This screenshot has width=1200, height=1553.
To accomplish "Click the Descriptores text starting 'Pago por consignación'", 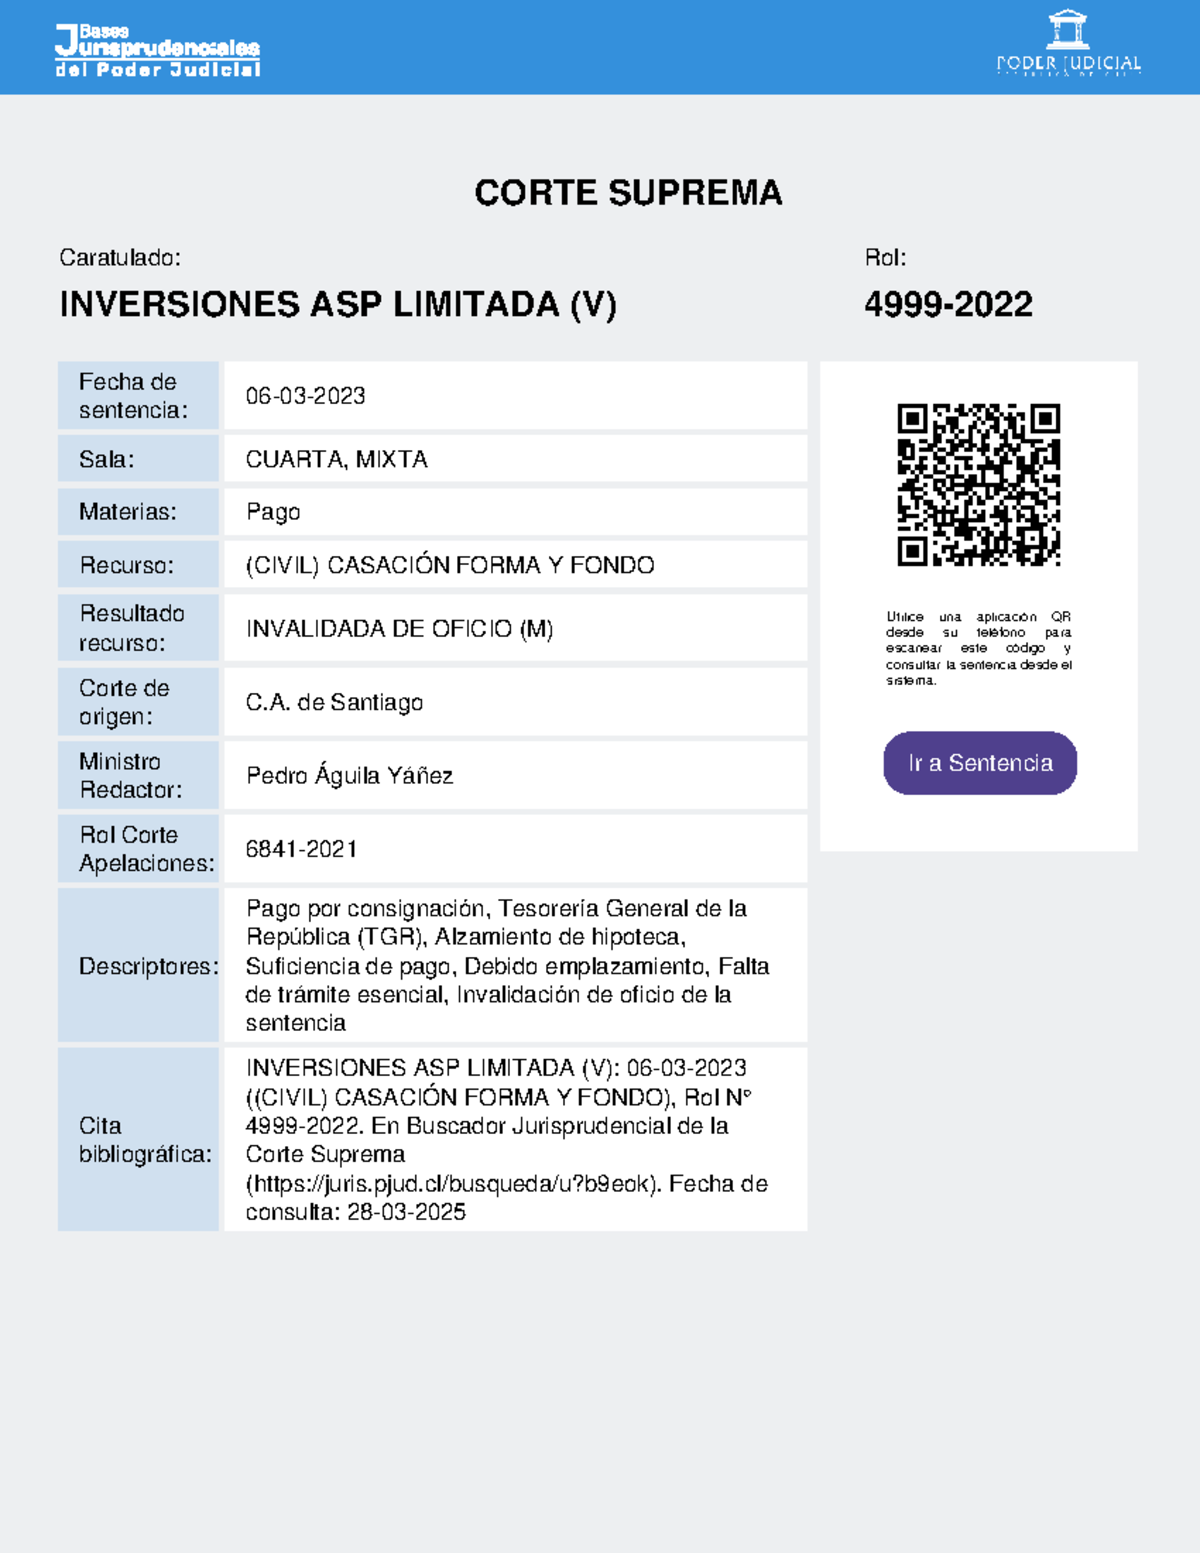I will (x=508, y=965).
